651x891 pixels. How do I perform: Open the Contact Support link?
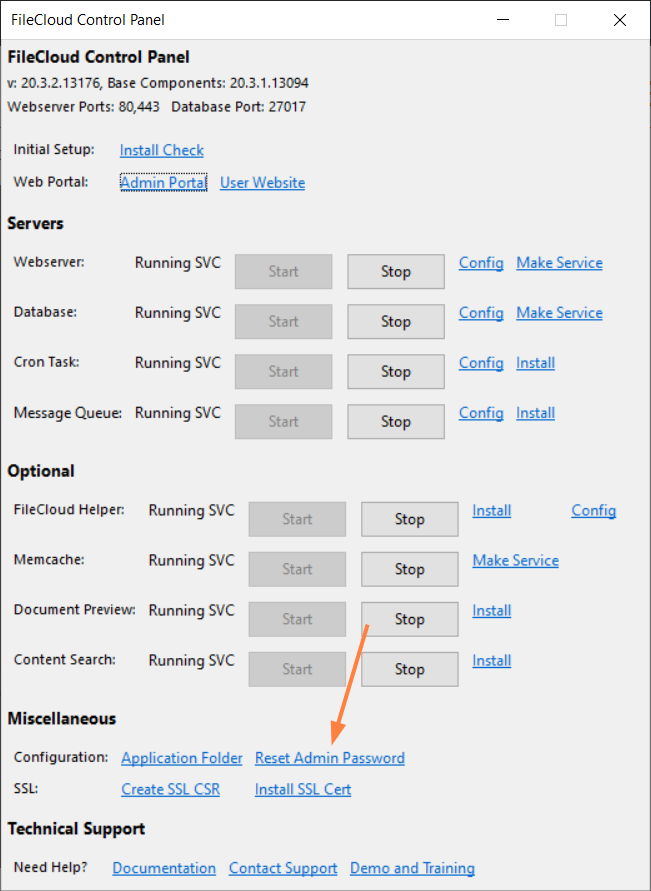(x=283, y=868)
